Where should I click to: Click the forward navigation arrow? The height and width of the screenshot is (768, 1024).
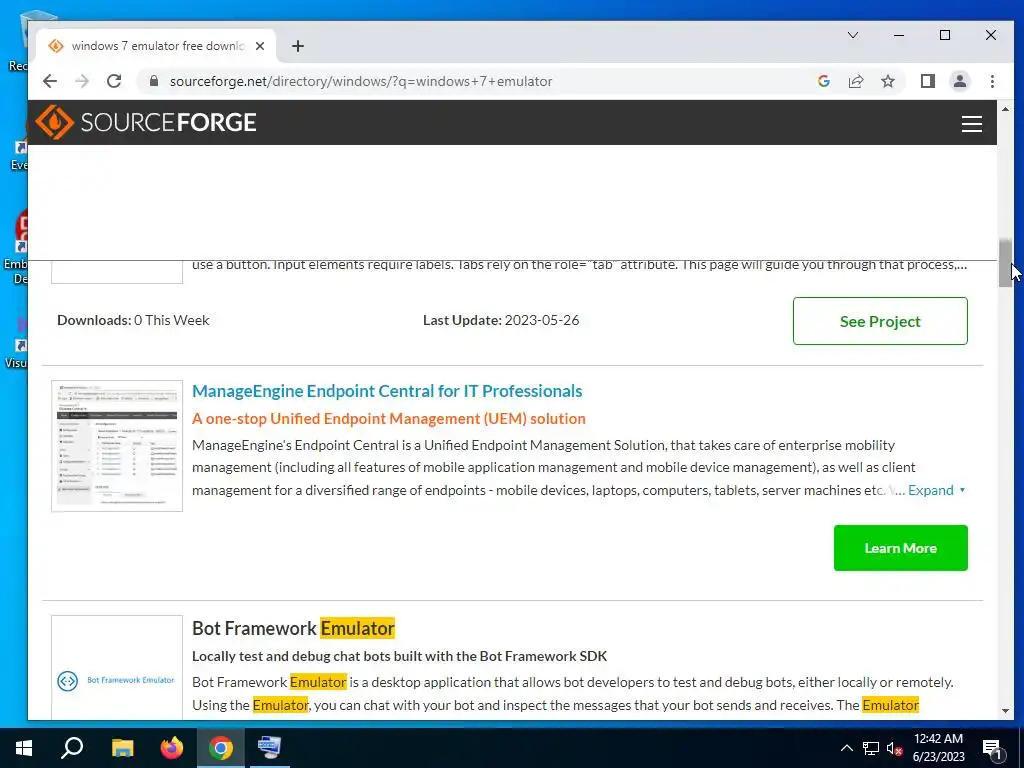click(82, 81)
